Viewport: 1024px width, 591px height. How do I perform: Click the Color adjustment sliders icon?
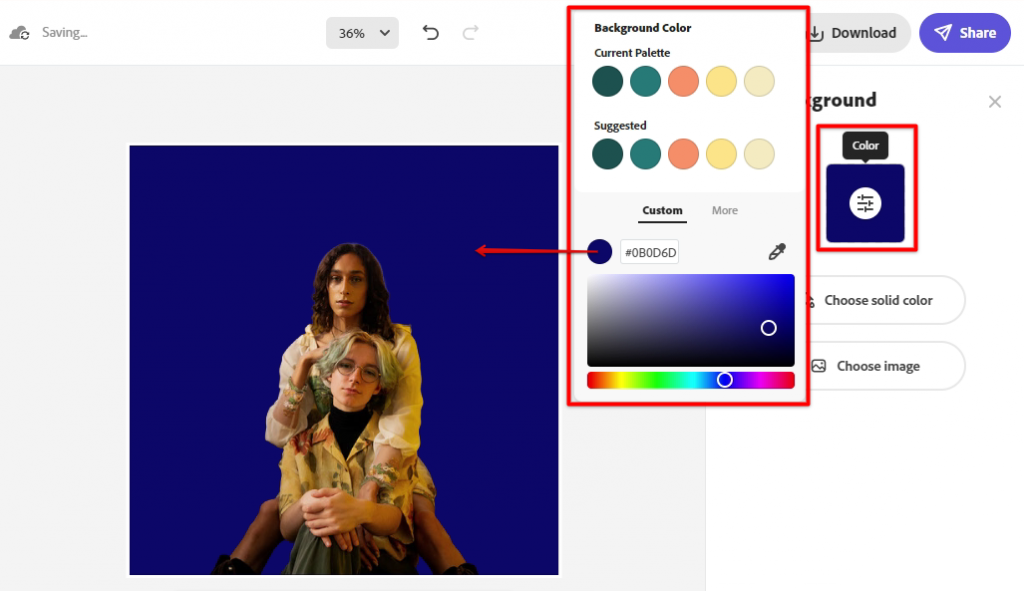click(866, 204)
